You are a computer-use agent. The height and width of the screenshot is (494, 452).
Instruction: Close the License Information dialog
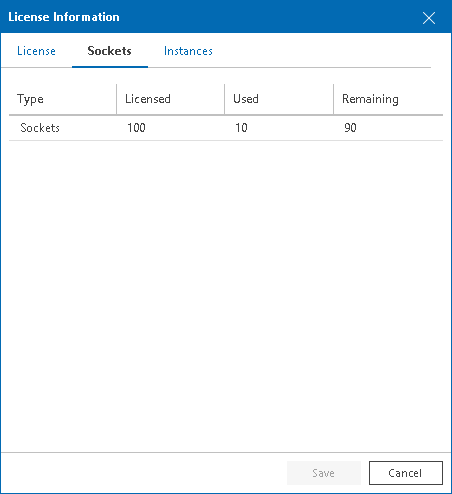(x=429, y=18)
